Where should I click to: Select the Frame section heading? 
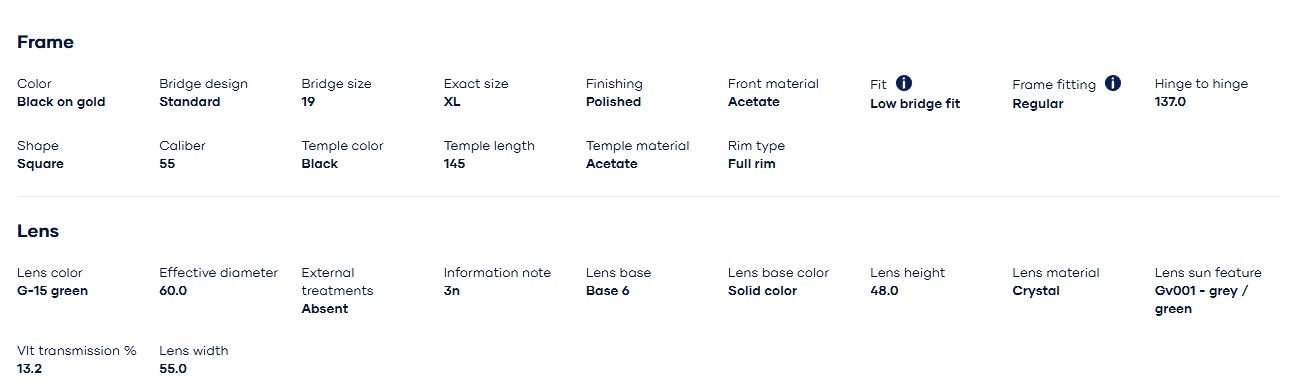(45, 42)
